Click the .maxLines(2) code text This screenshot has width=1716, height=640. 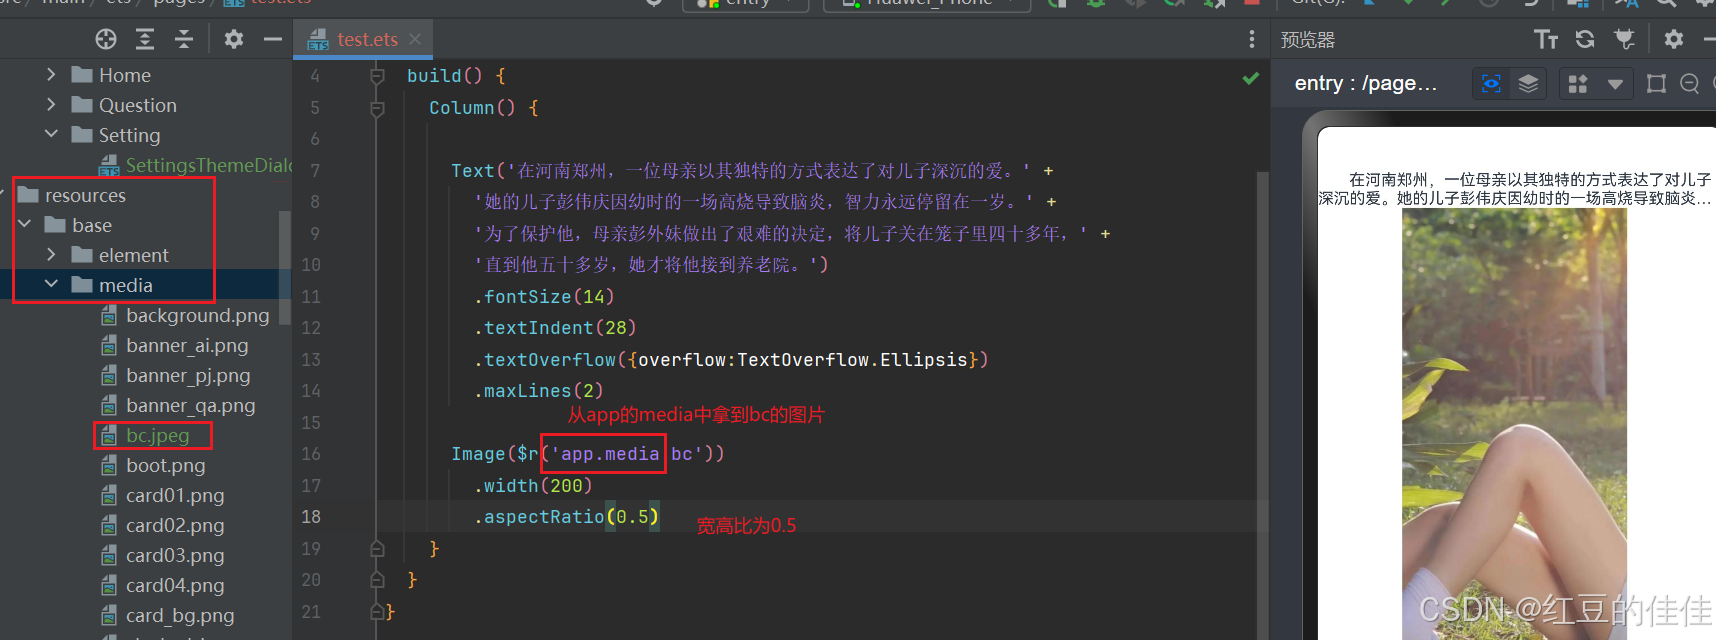pos(538,391)
